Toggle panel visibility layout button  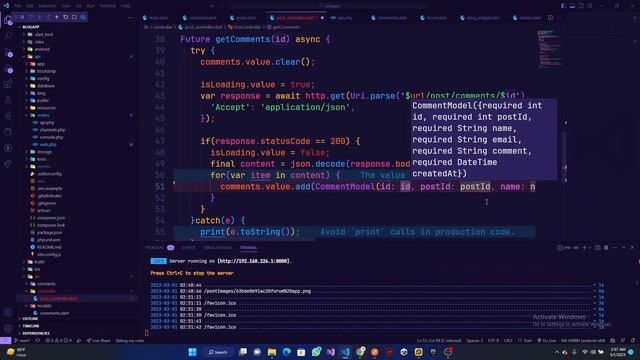572,6
